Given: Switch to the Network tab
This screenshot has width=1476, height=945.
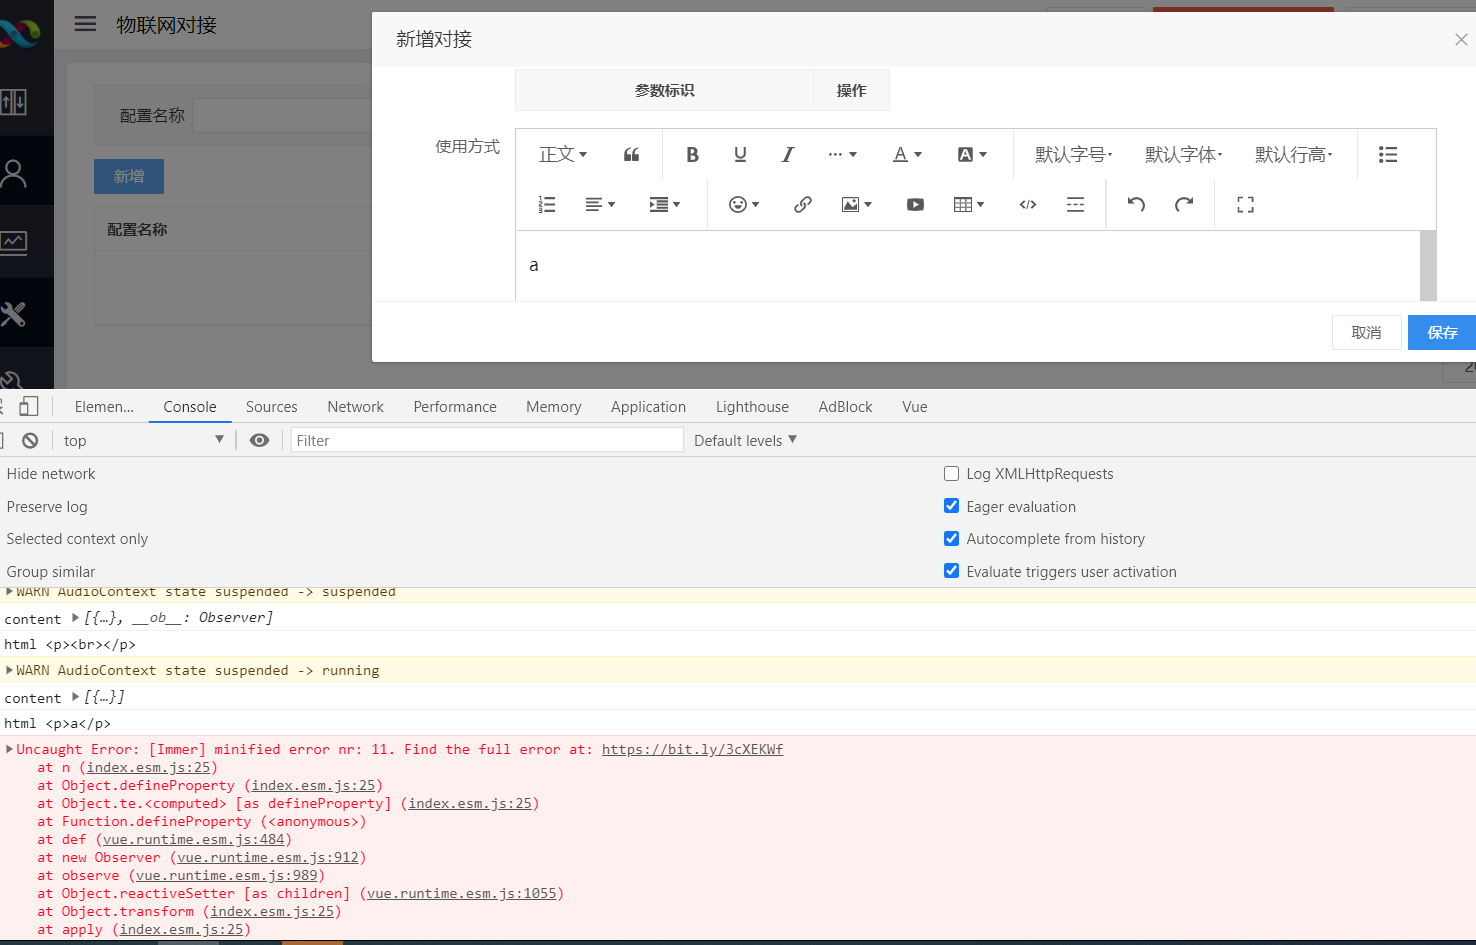Looking at the screenshot, I should click(x=355, y=407).
